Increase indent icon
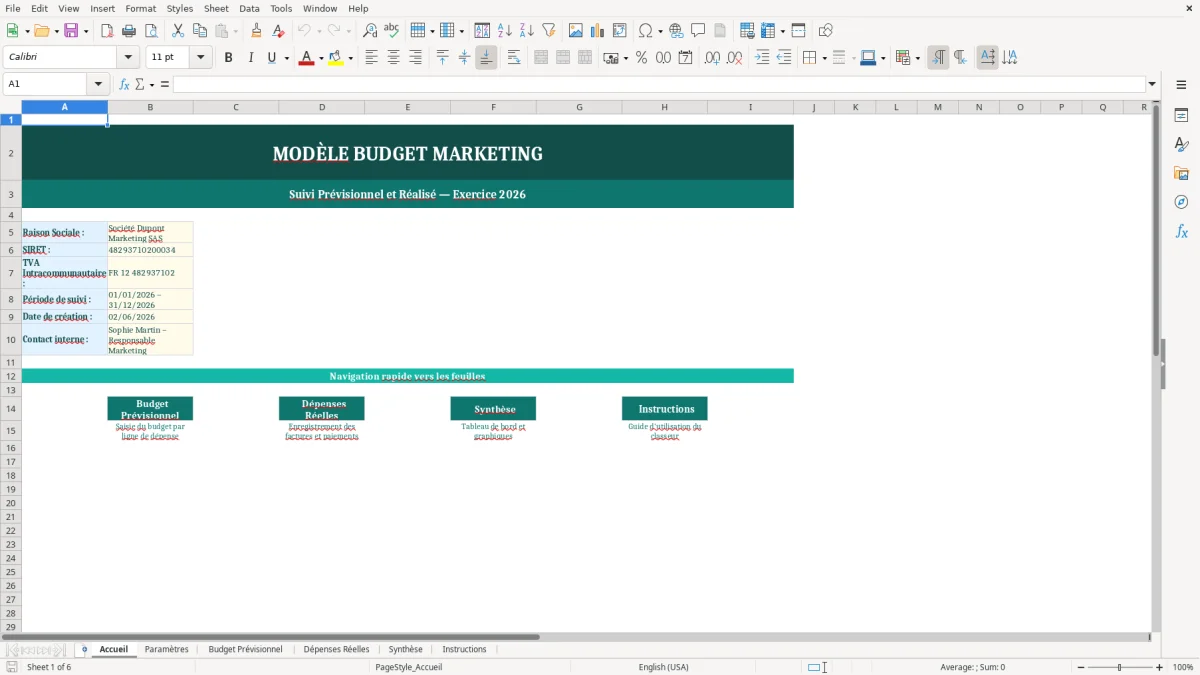This screenshot has height=675, width=1200. [x=762, y=58]
